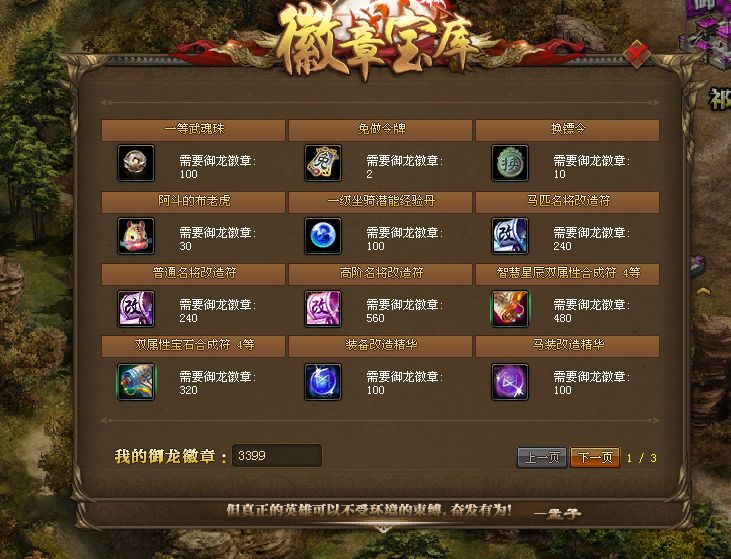The width and height of the screenshot is (731, 559).
Task: Click the 换镖令 item title bar
Action: click(567, 130)
